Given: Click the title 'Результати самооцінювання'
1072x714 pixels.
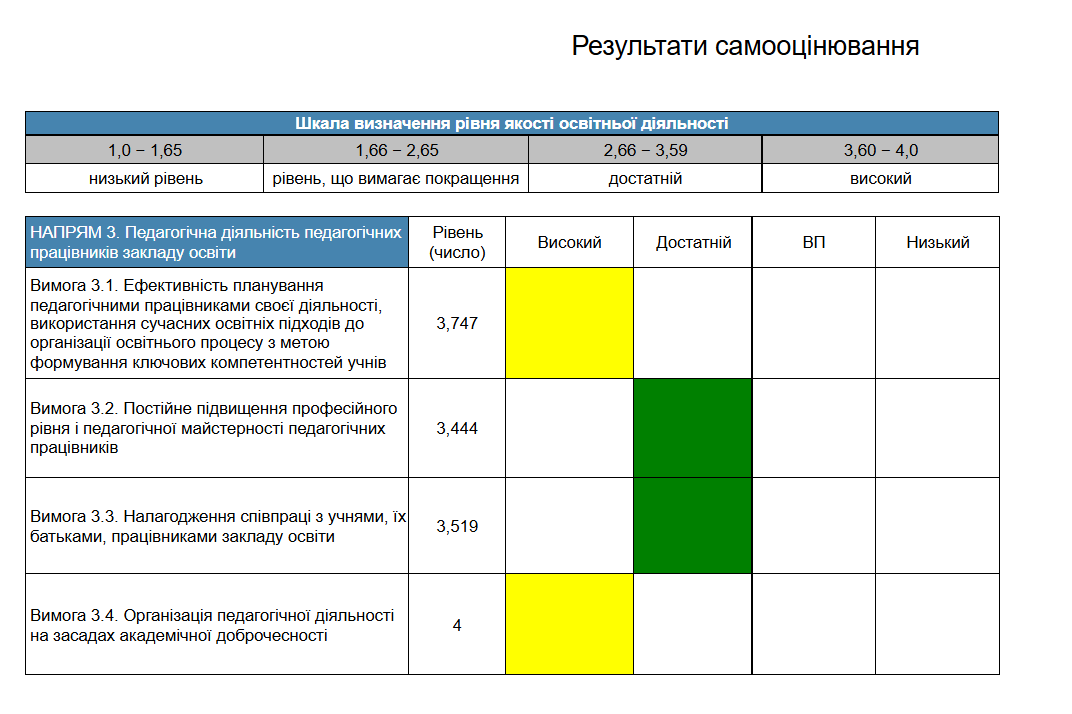Looking at the screenshot, I should coord(745,47).
